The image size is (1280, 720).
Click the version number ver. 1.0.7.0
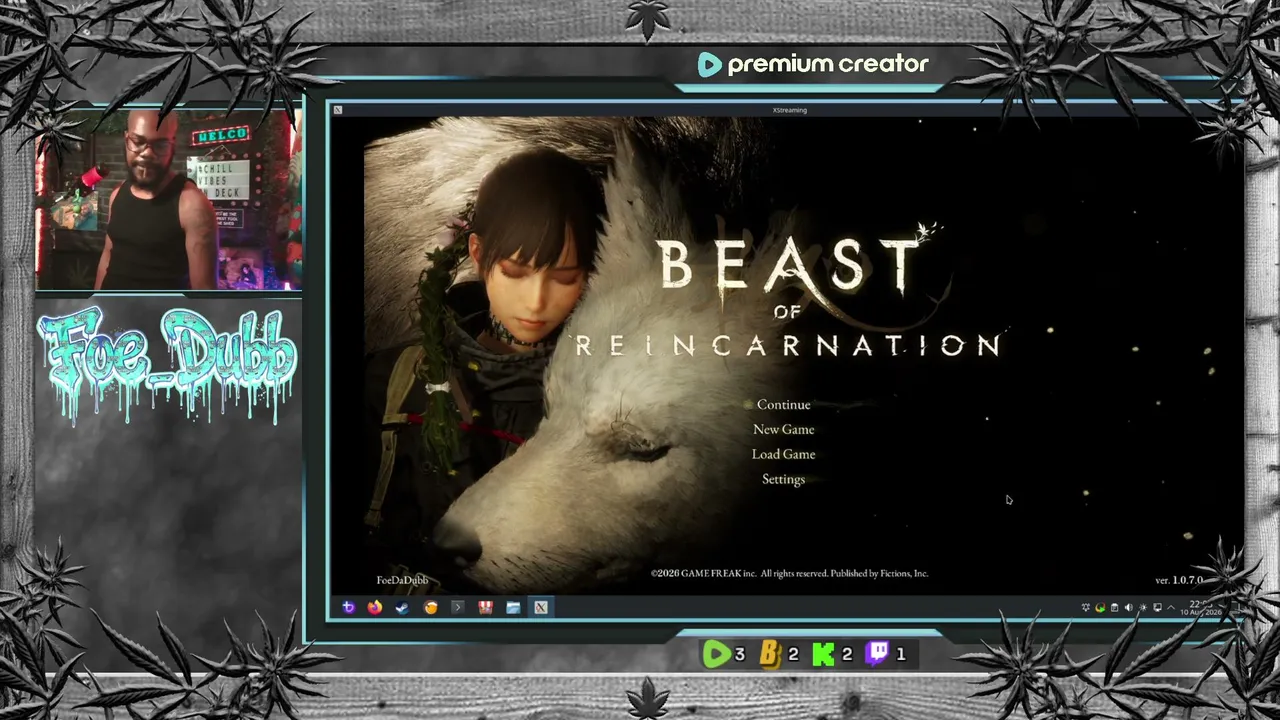click(1179, 580)
